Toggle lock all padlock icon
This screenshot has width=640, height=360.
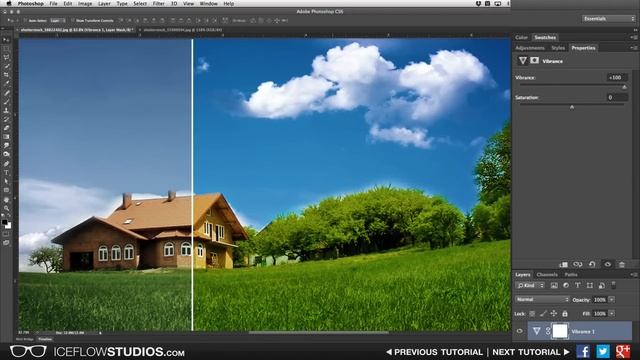(x=565, y=313)
